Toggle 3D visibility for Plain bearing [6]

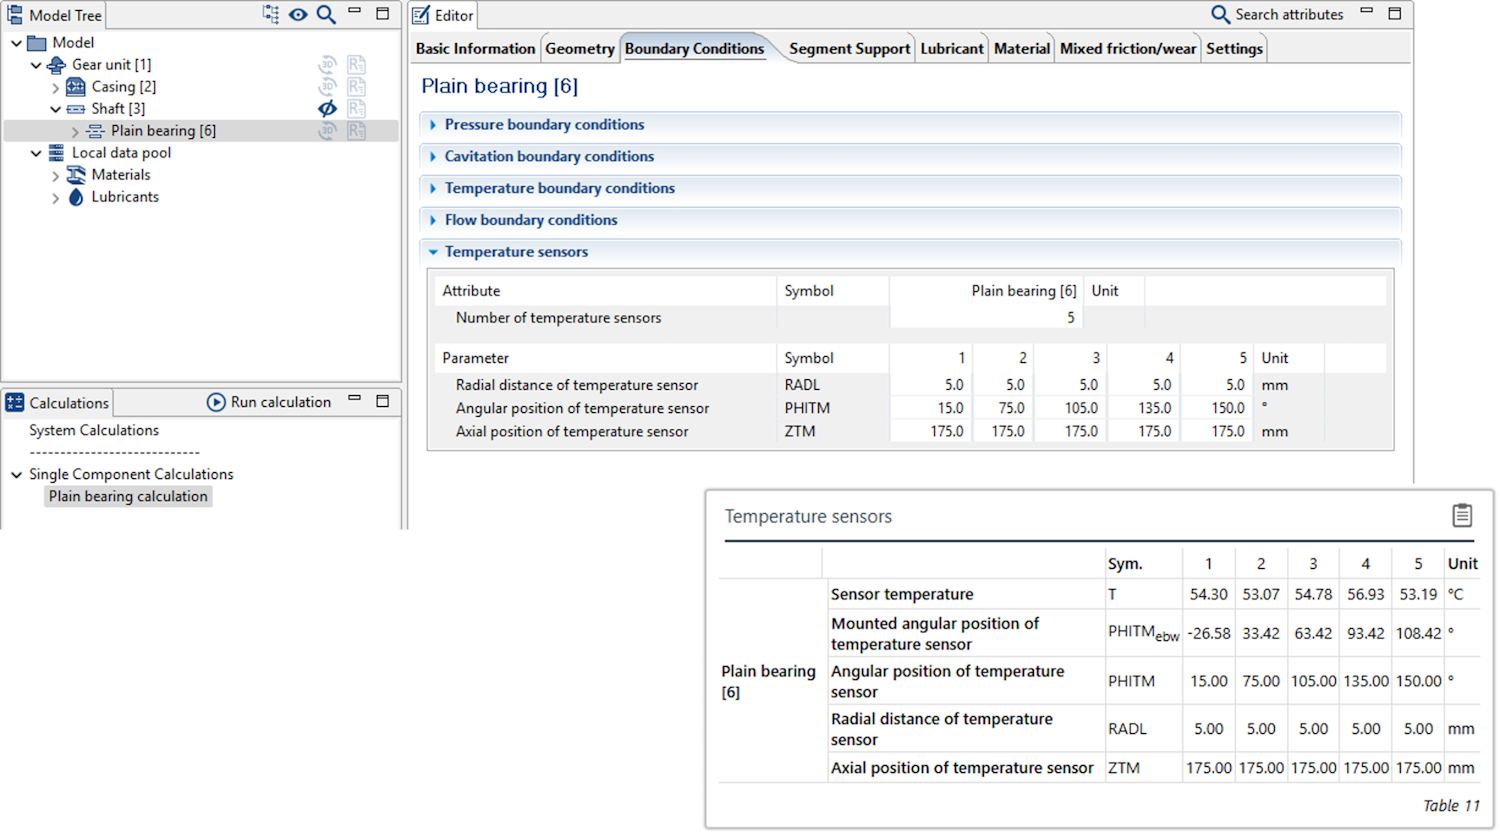click(x=327, y=131)
